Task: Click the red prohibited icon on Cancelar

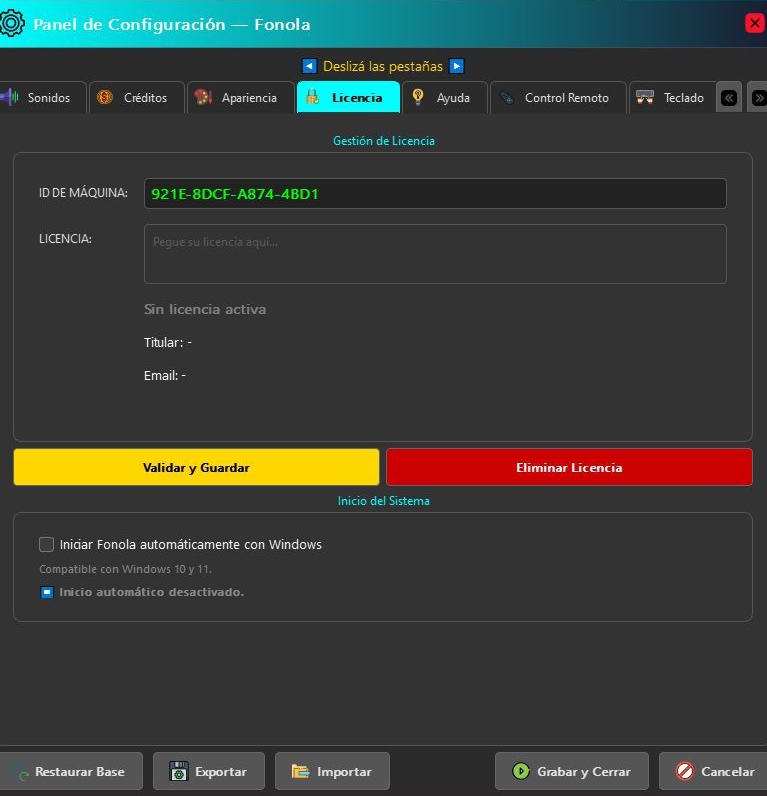Action: [685, 771]
